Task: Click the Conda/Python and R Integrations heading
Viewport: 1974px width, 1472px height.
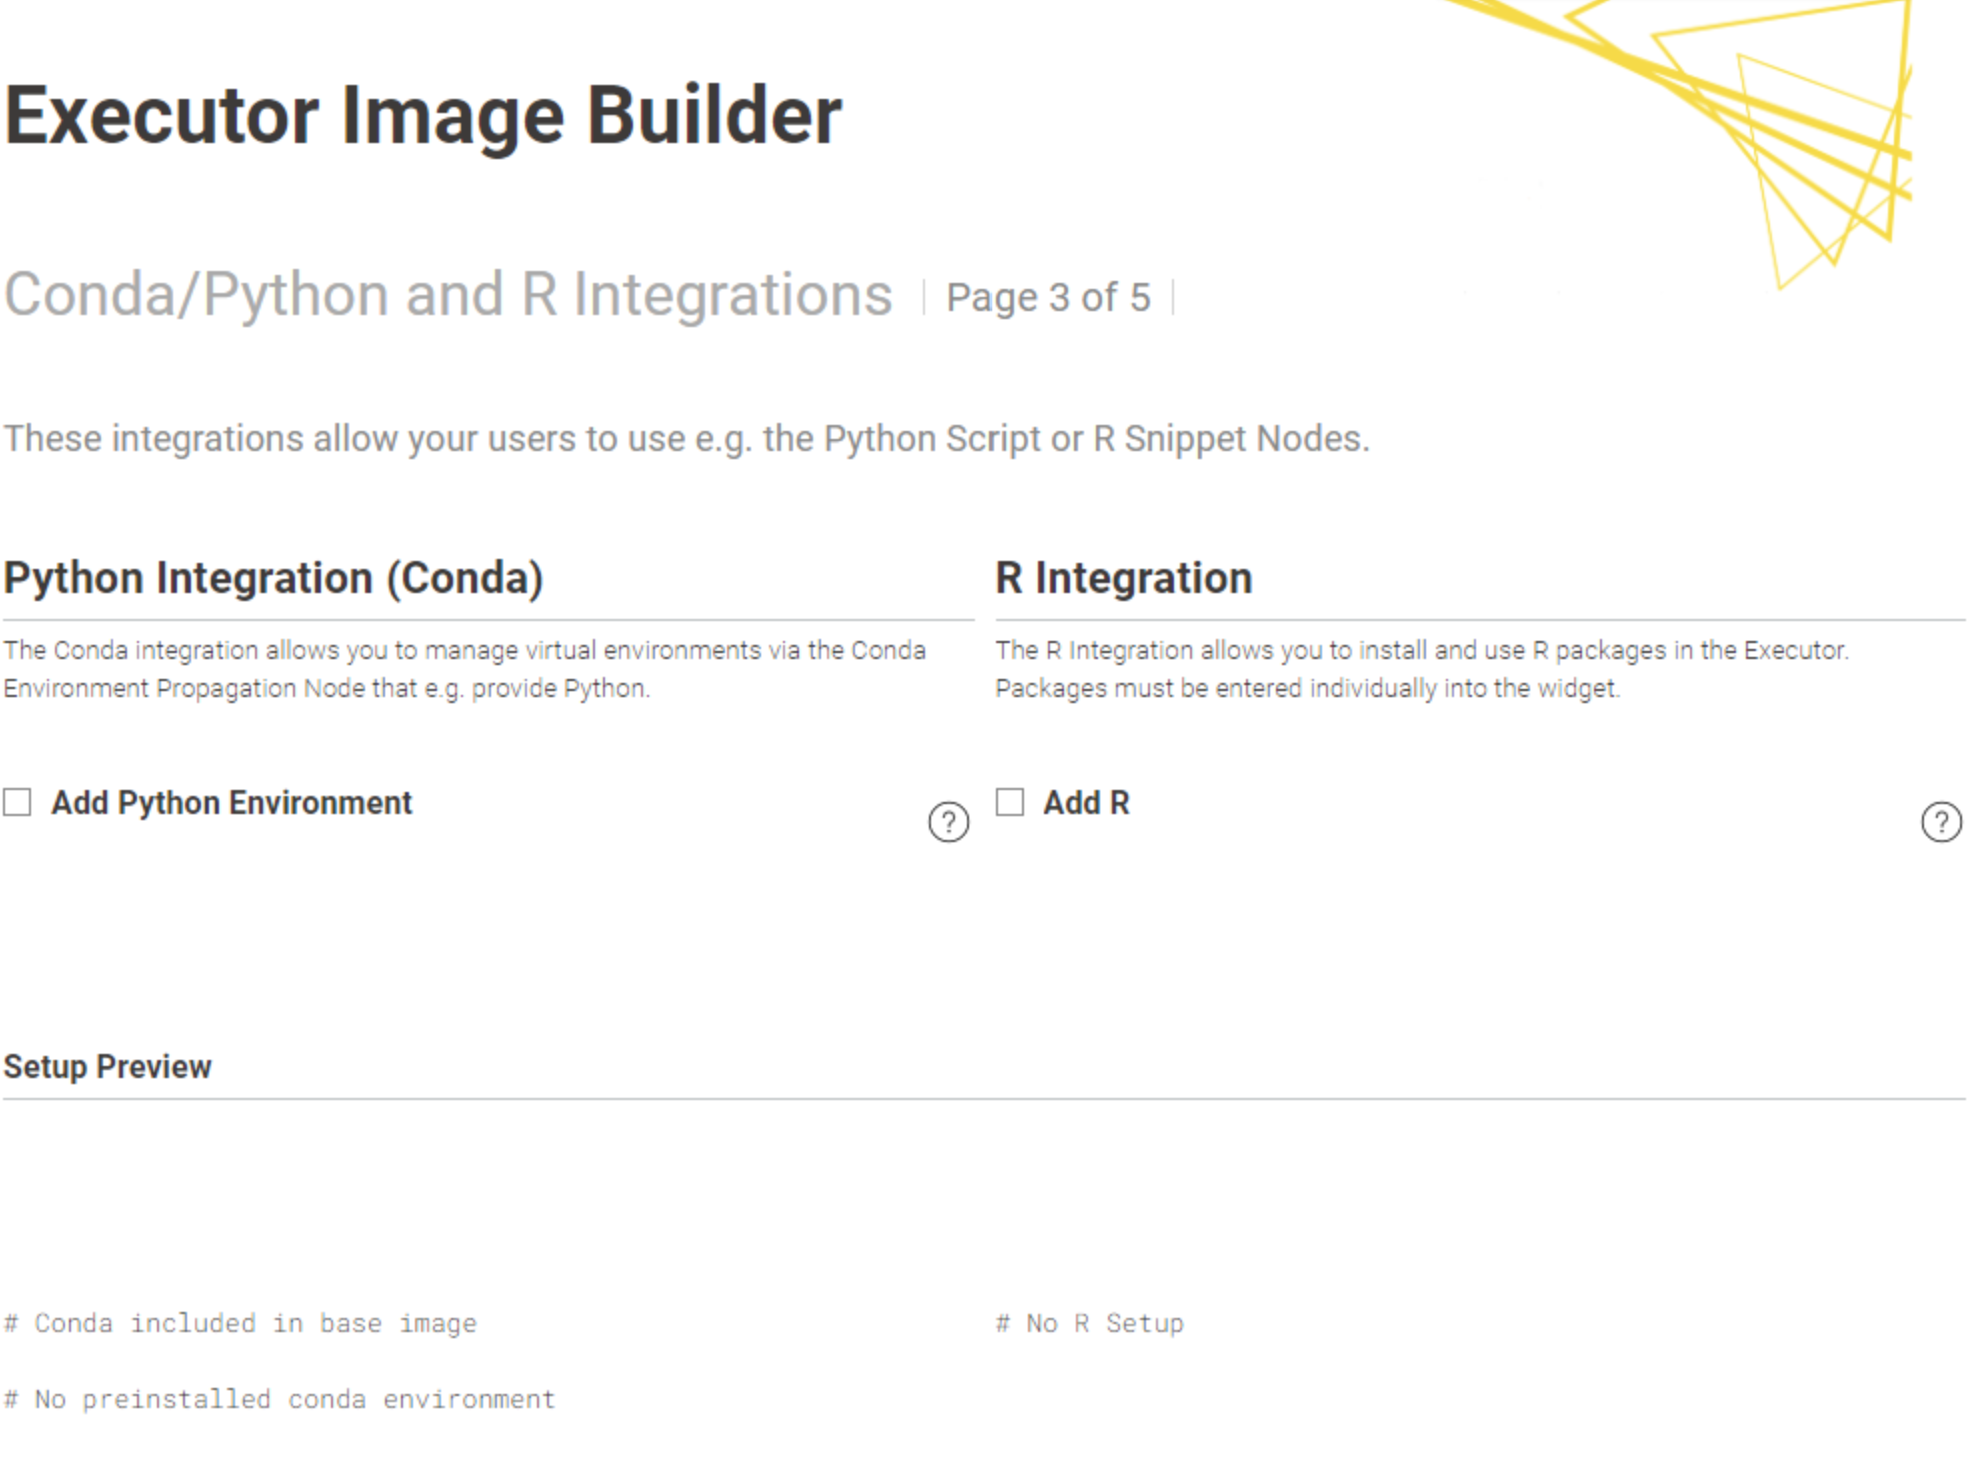Action: (x=448, y=295)
